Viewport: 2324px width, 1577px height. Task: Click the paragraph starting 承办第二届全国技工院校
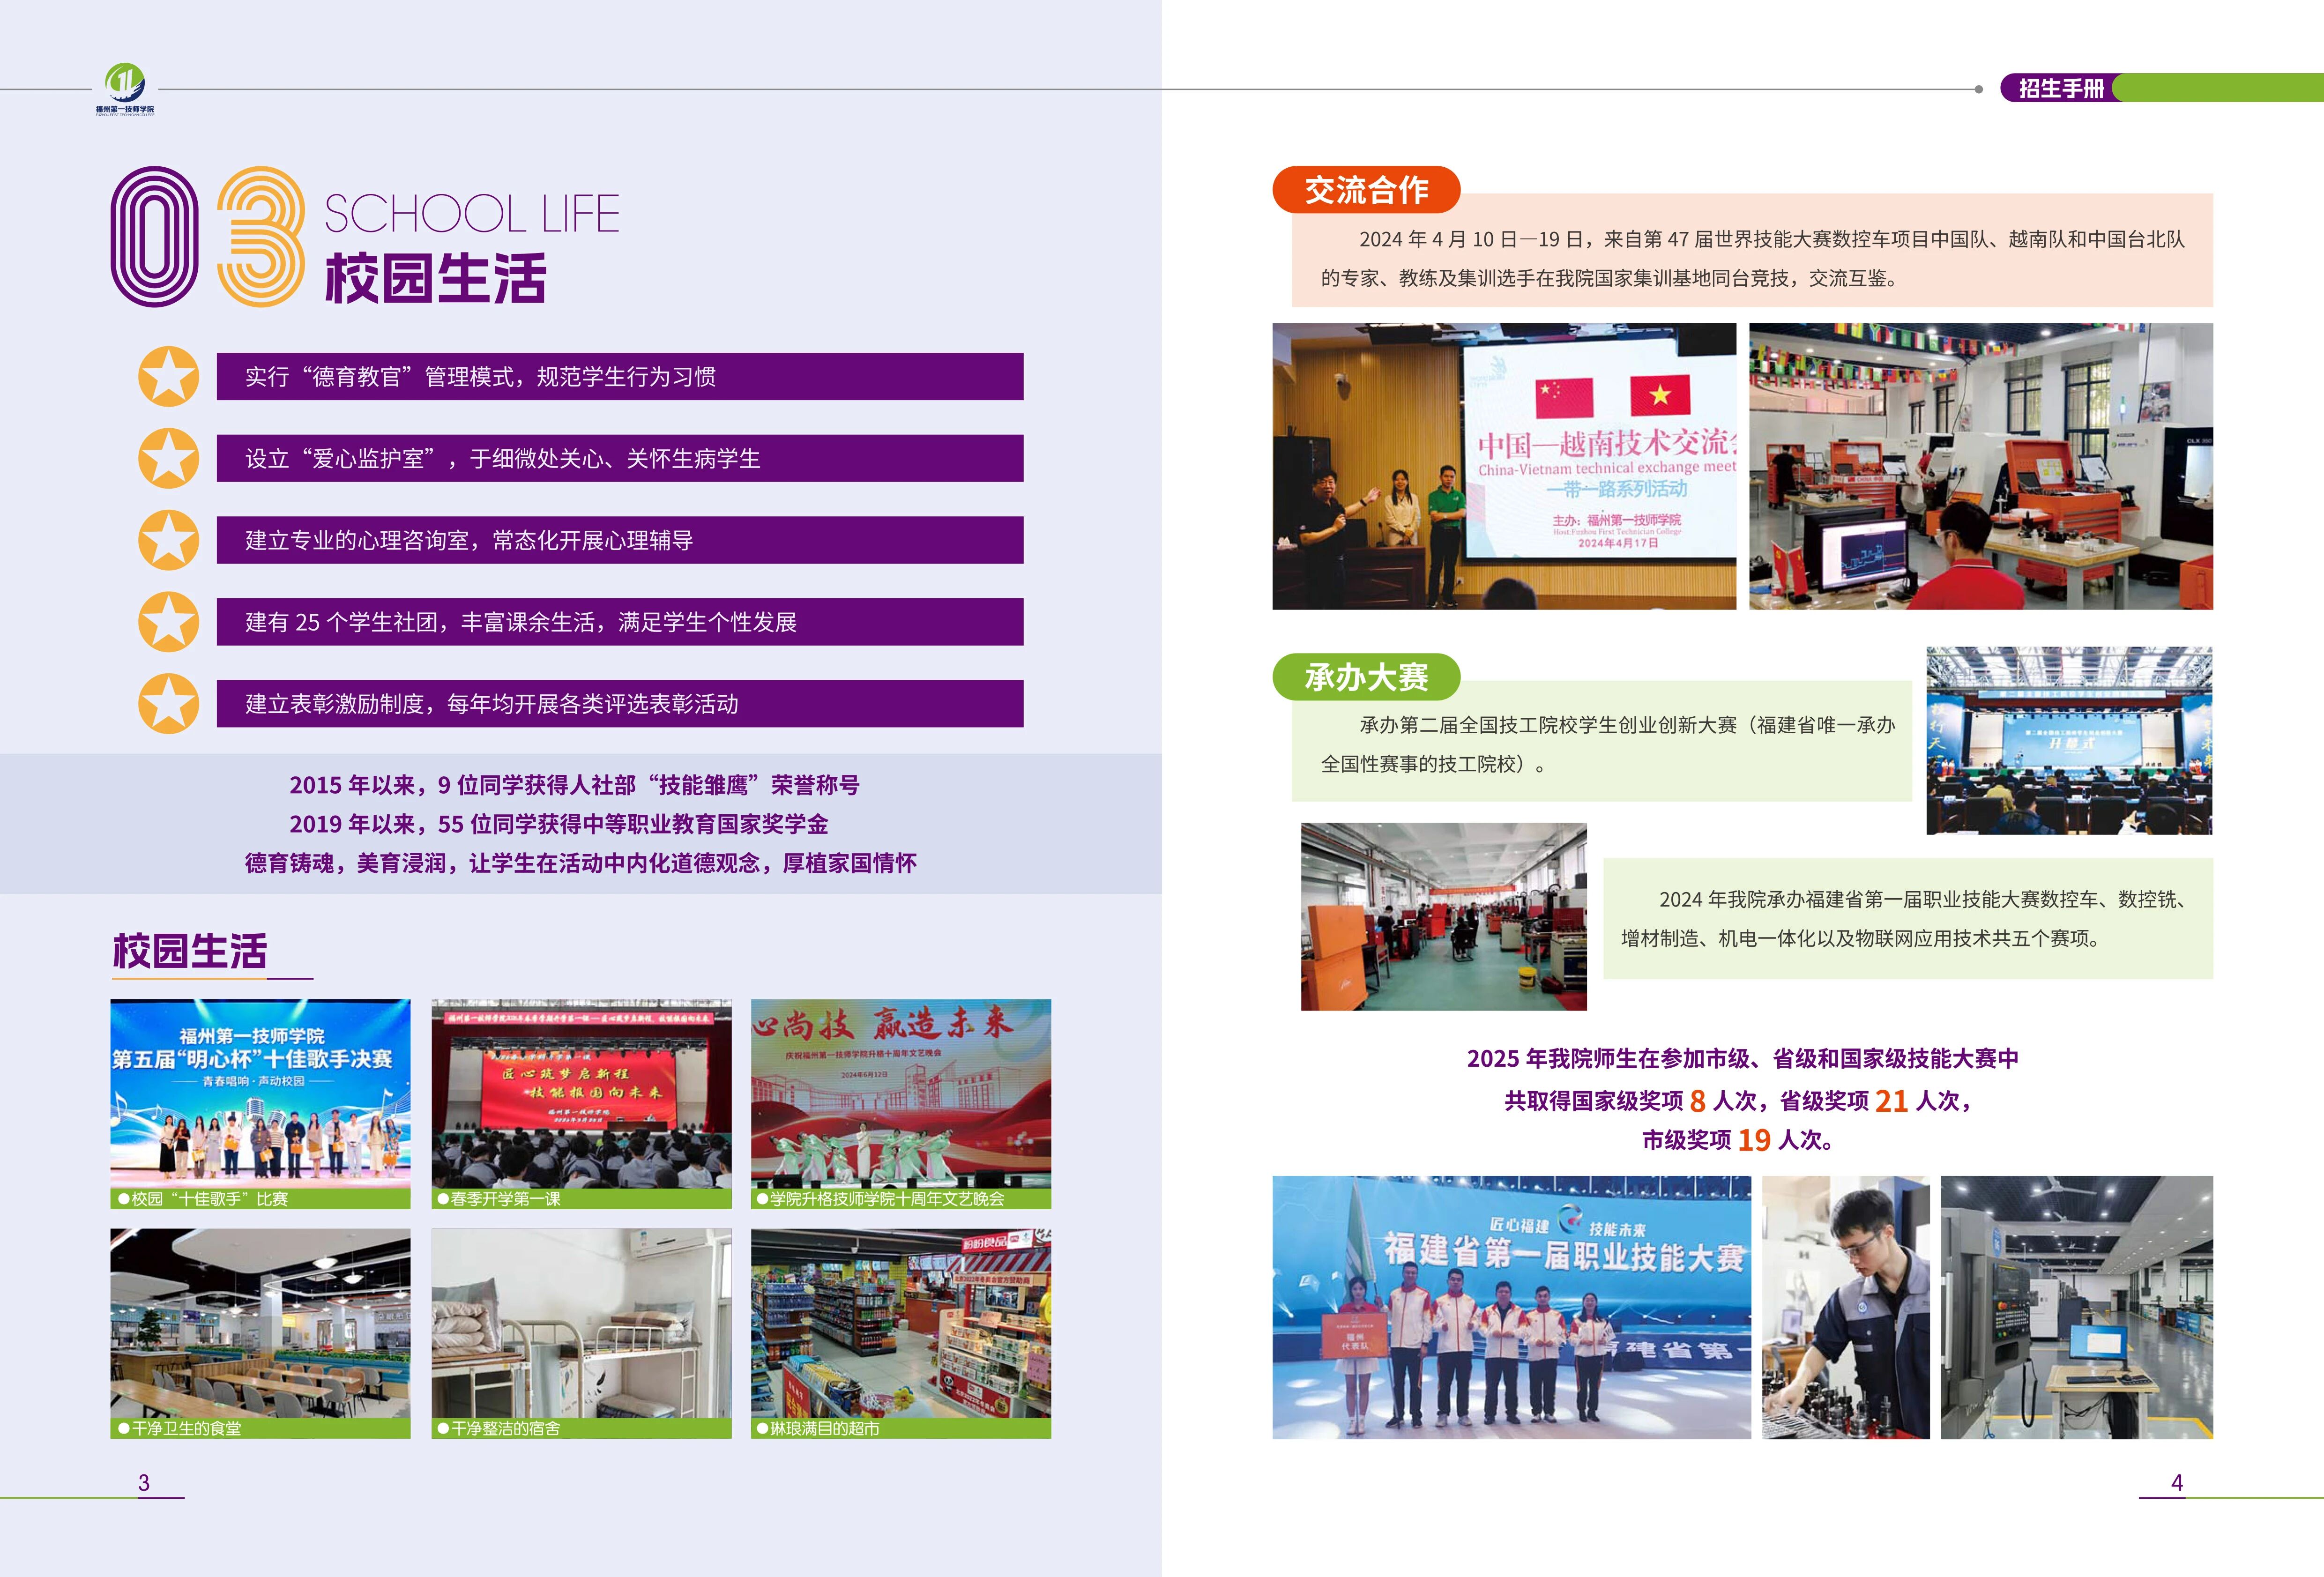pyautogui.click(x=1608, y=744)
